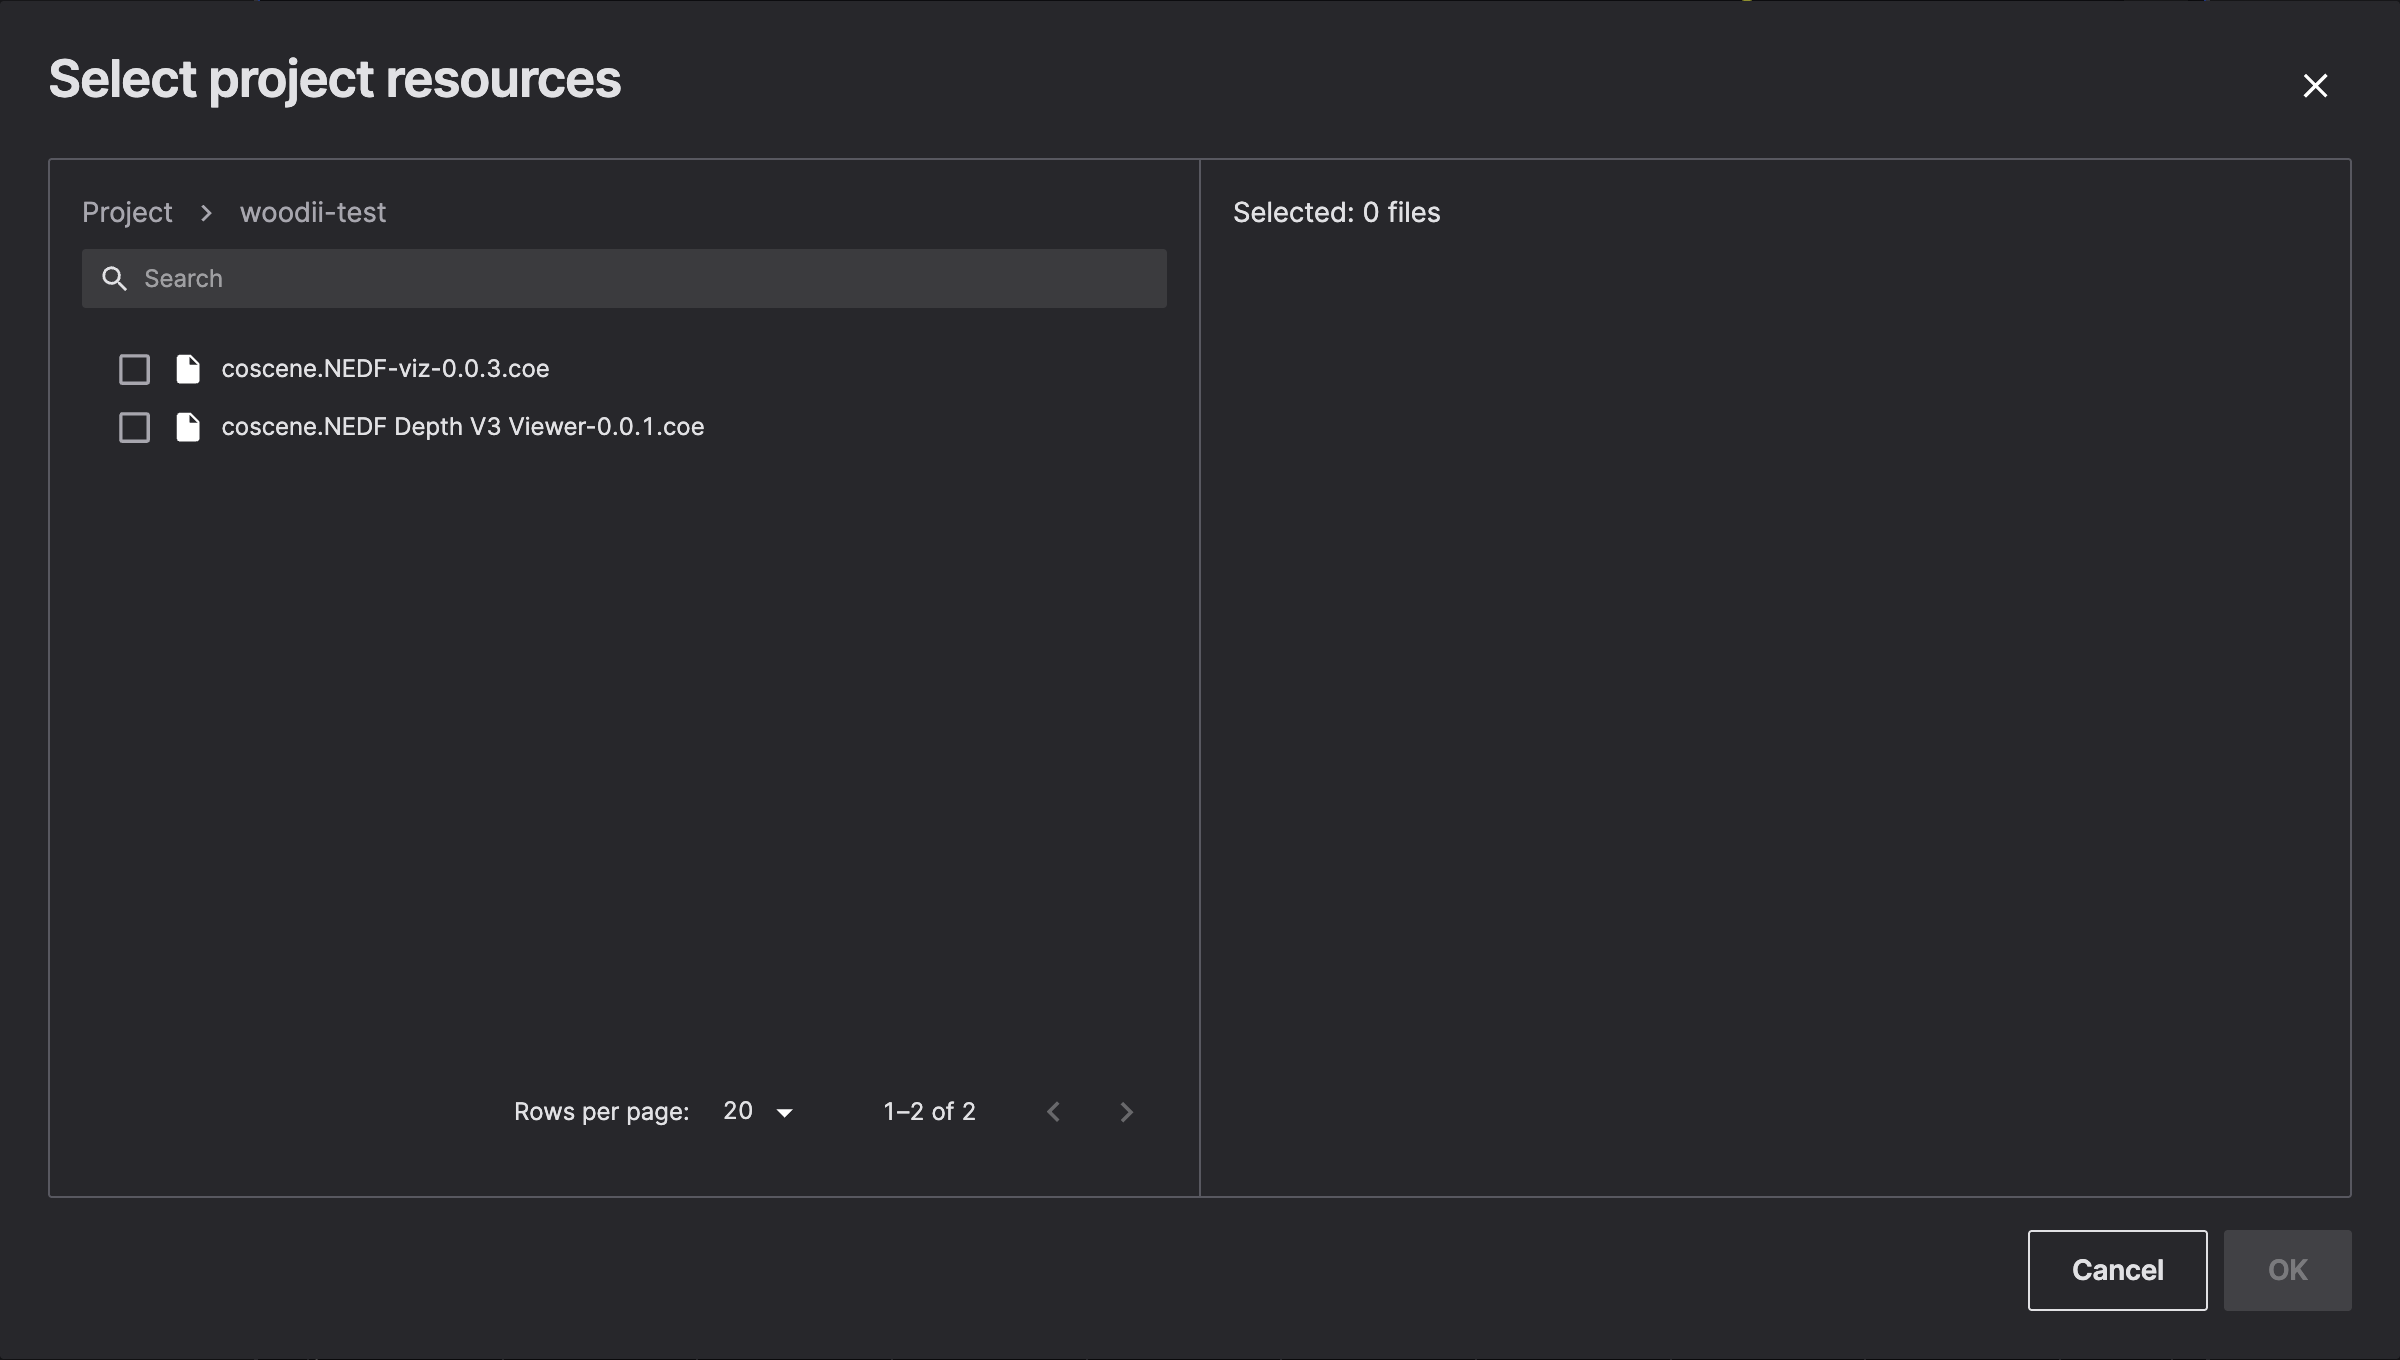Select coscene.NEDF Depth V3 Viewer-0.0.1.coe via its checkbox
Screen dimensions: 2400x1360
point(134,427)
